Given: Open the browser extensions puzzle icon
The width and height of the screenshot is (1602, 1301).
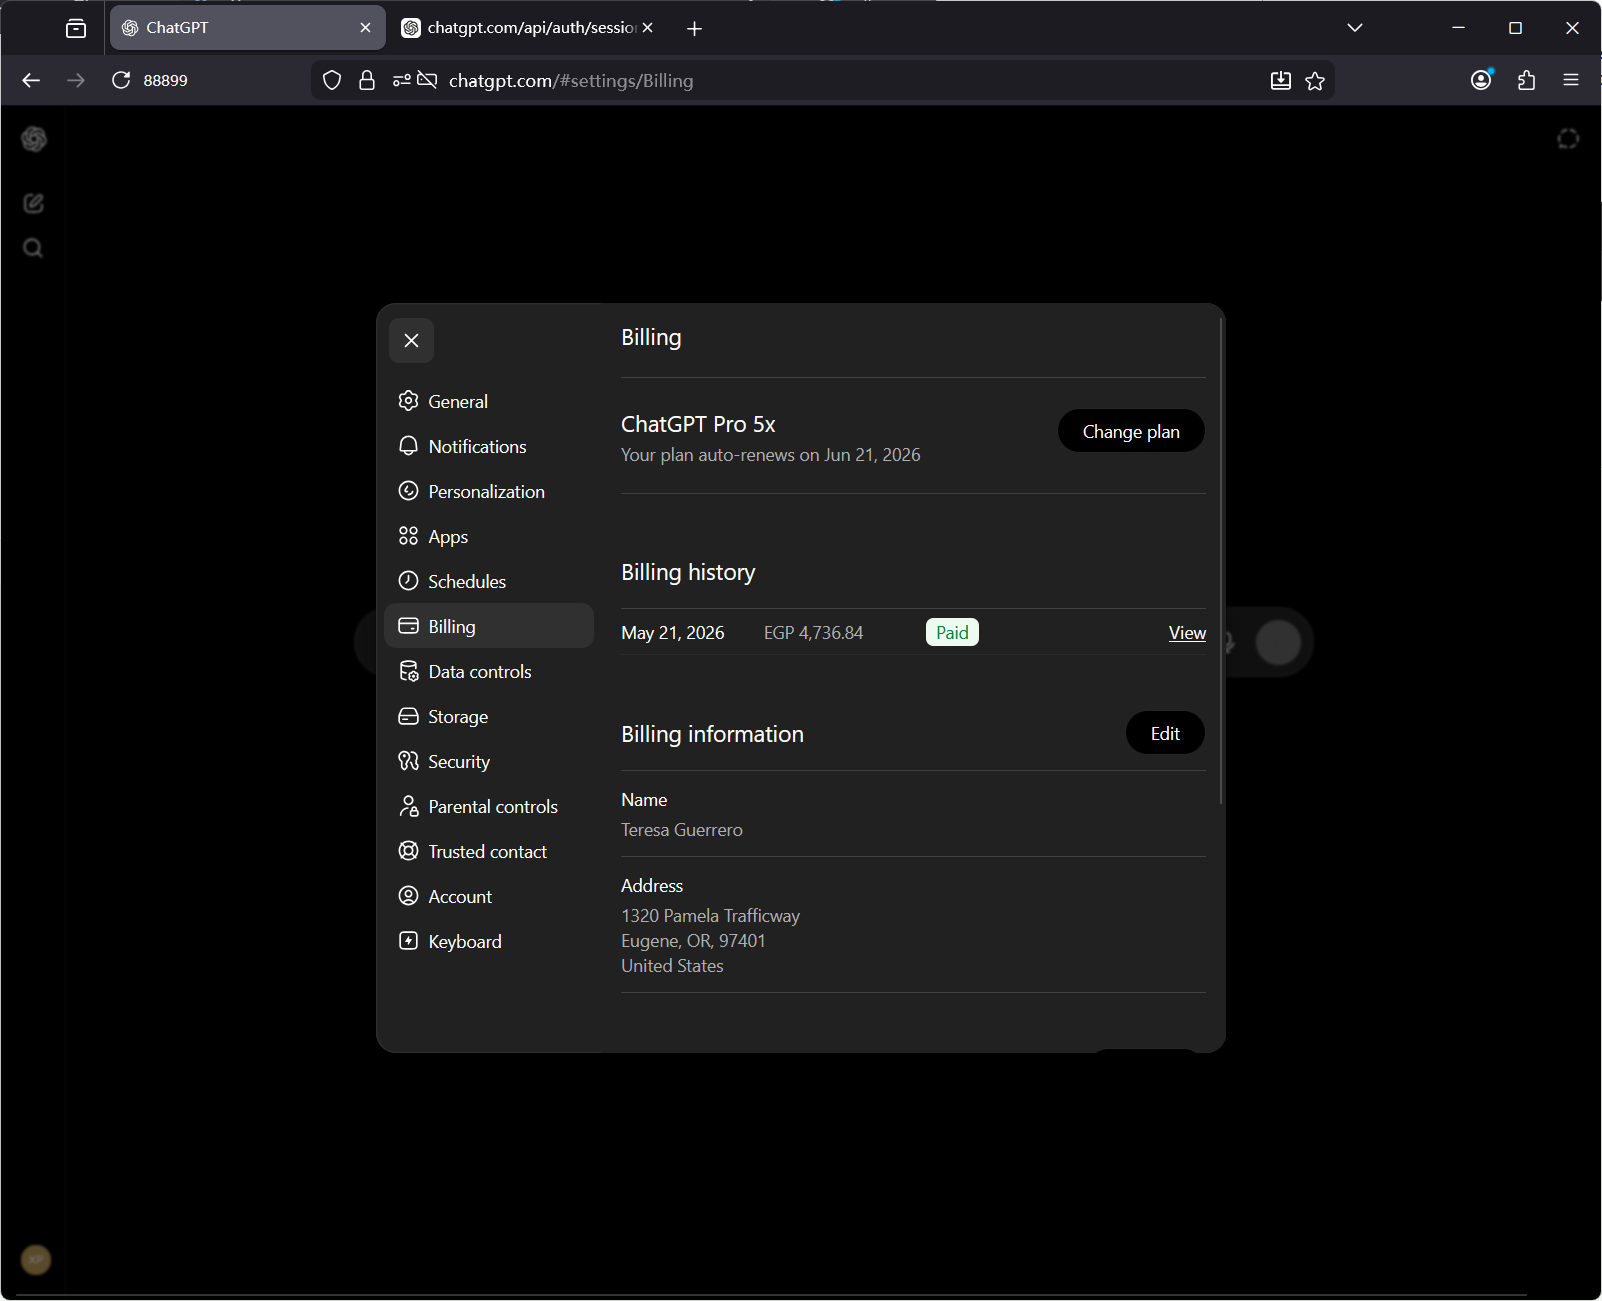Looking at the screenshot, I should [1526, 80].
